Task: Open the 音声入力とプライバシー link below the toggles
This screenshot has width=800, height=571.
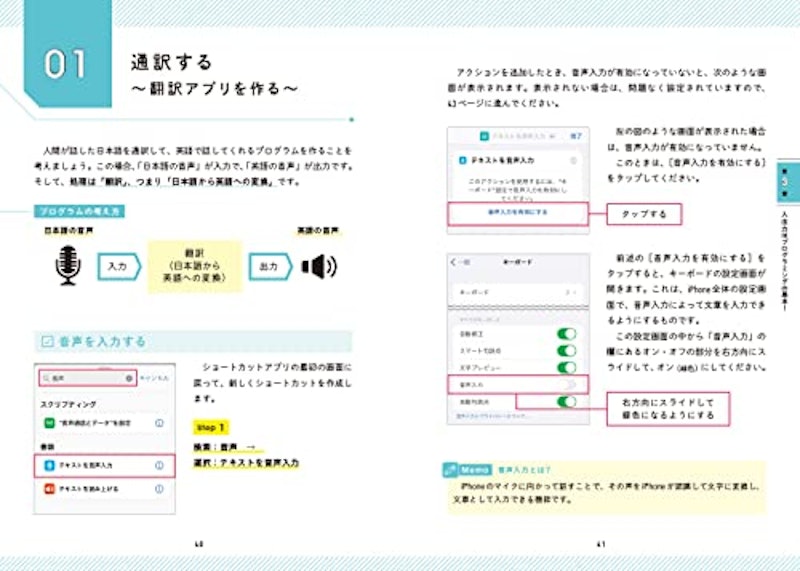Action: click(x=492, y=416)
